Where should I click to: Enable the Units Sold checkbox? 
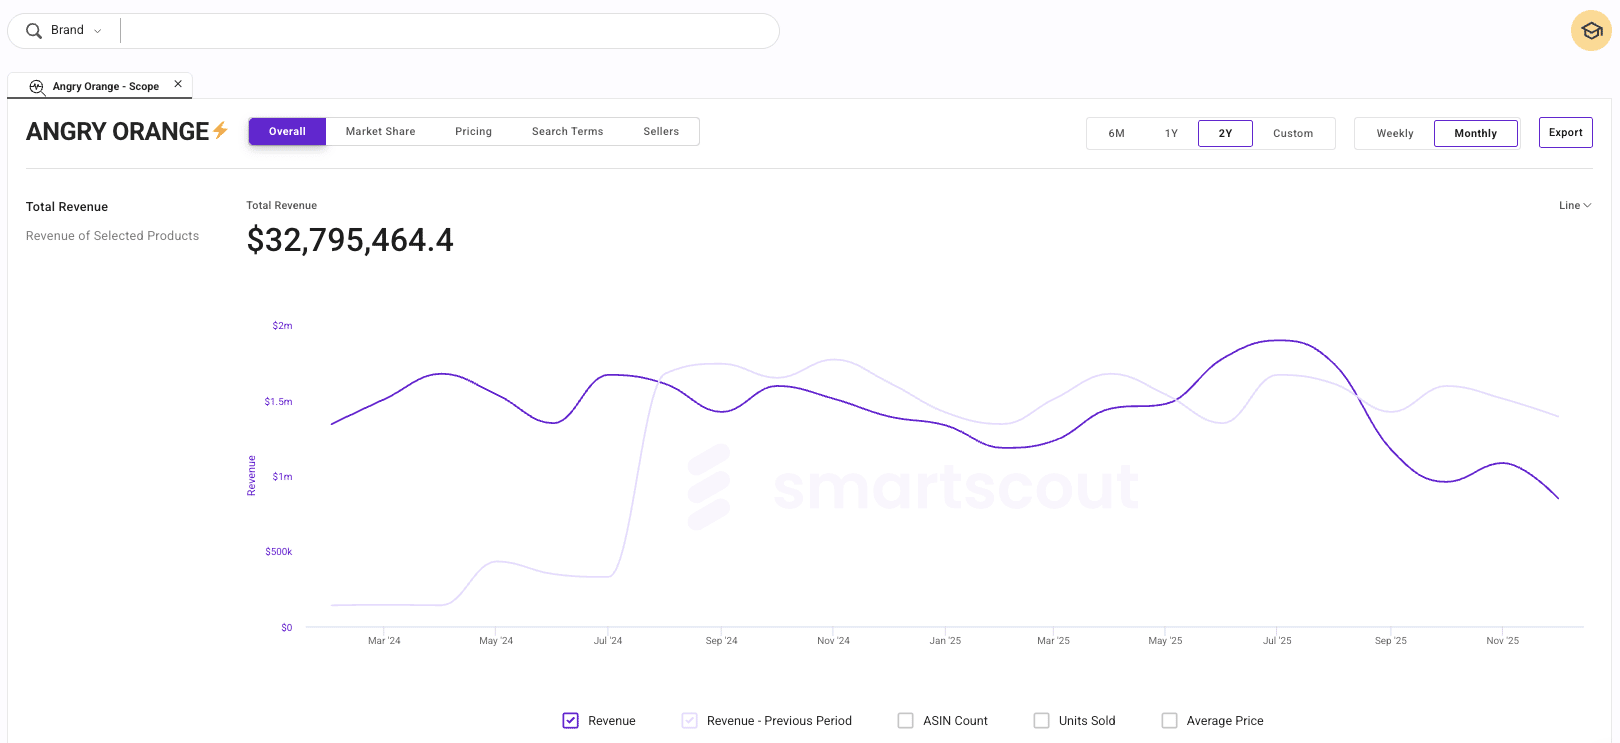pyautogui.click(x=1042, y=720)
